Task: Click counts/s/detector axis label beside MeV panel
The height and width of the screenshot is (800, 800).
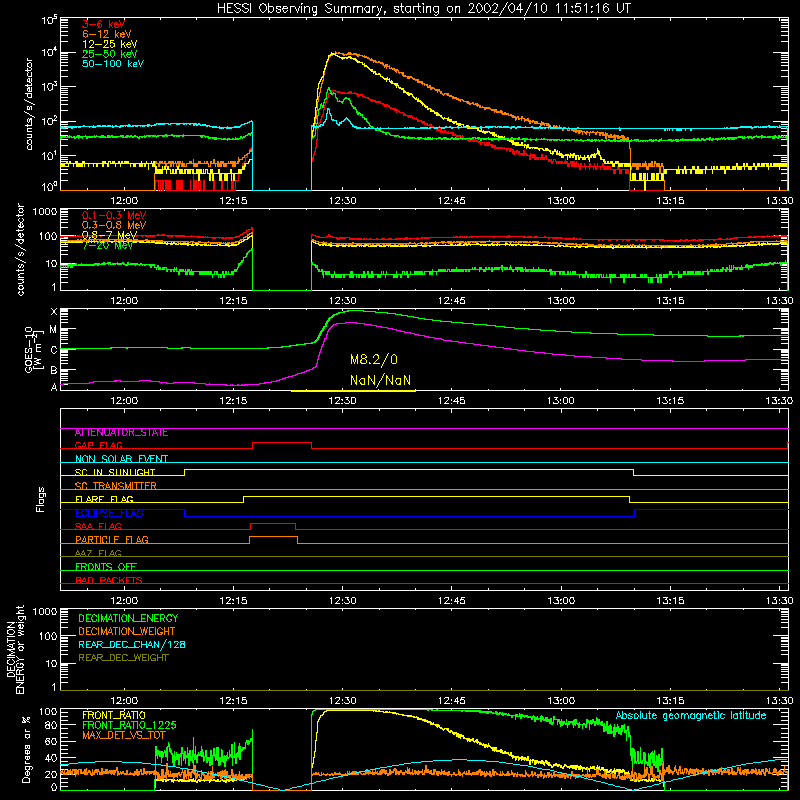Action: (x=20, y=249)
